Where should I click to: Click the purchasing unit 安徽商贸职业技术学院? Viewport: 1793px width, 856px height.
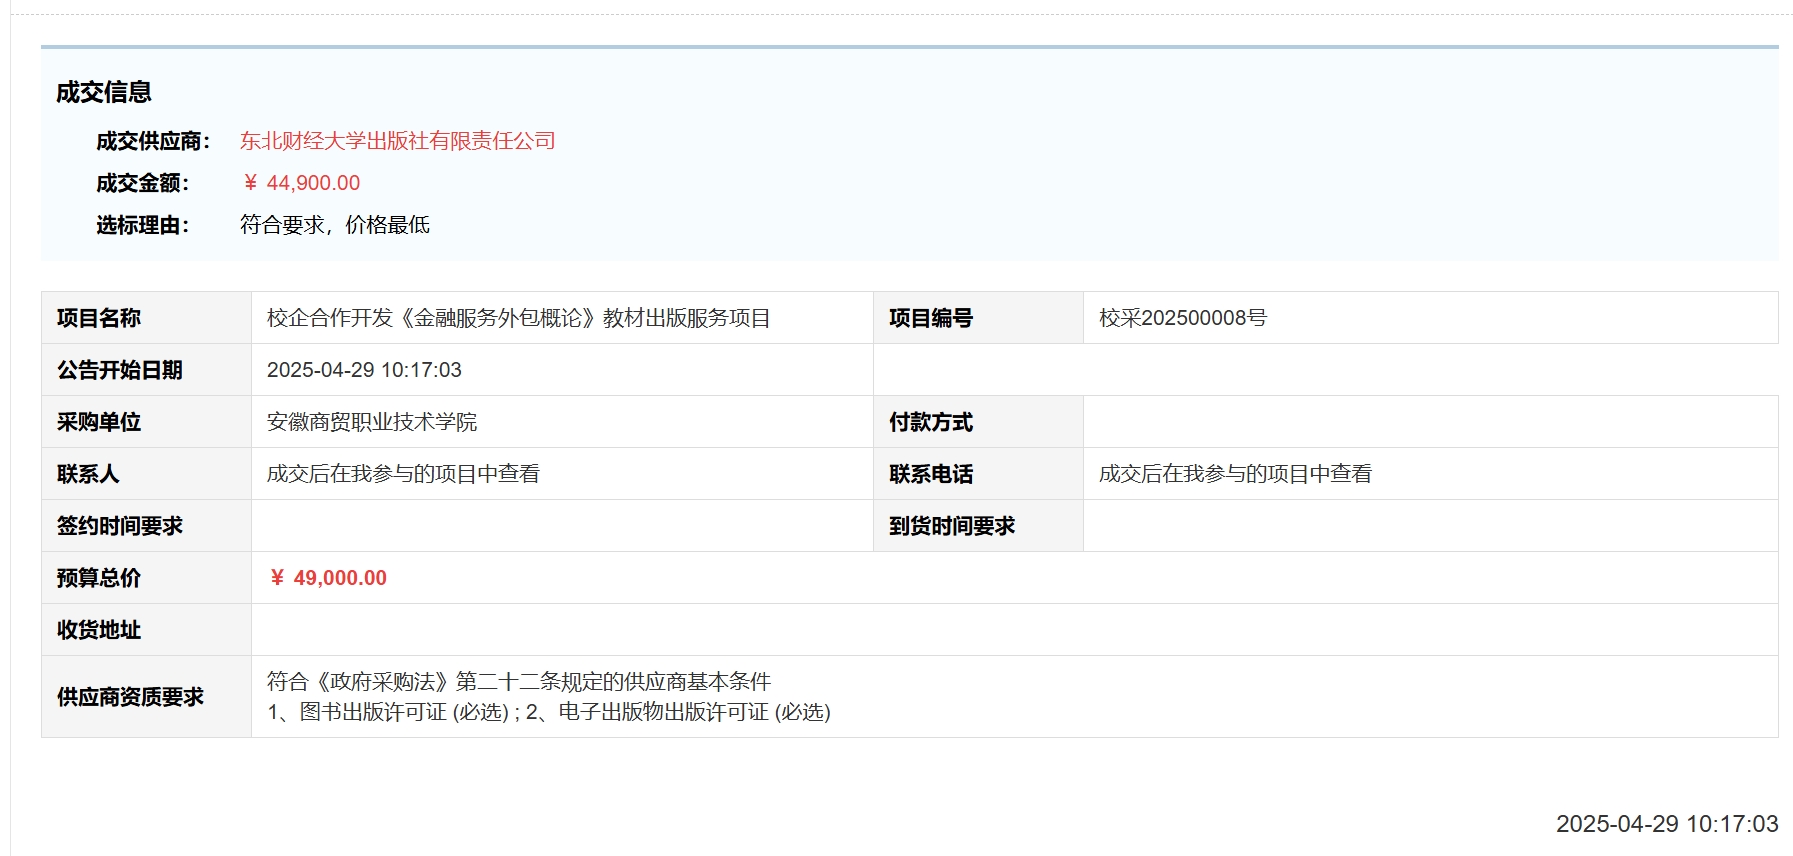pos(372,422)
